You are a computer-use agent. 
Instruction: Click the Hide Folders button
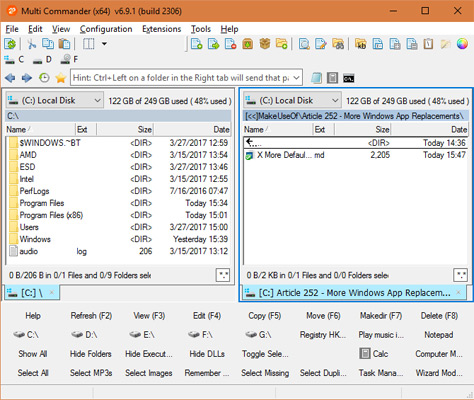point(91,354)
